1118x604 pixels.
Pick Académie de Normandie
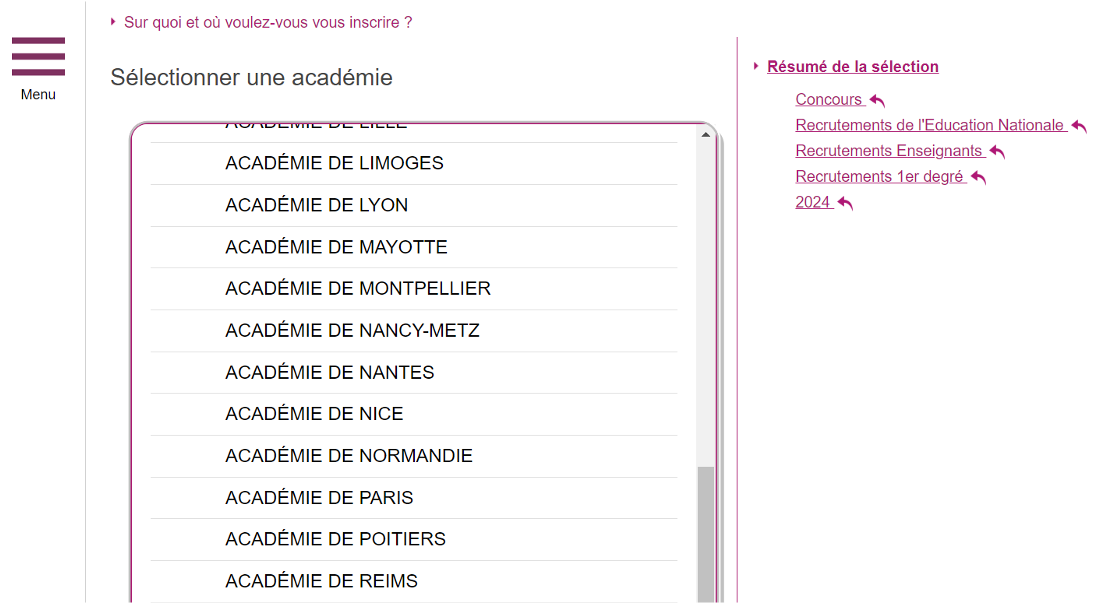click(348, 456)
